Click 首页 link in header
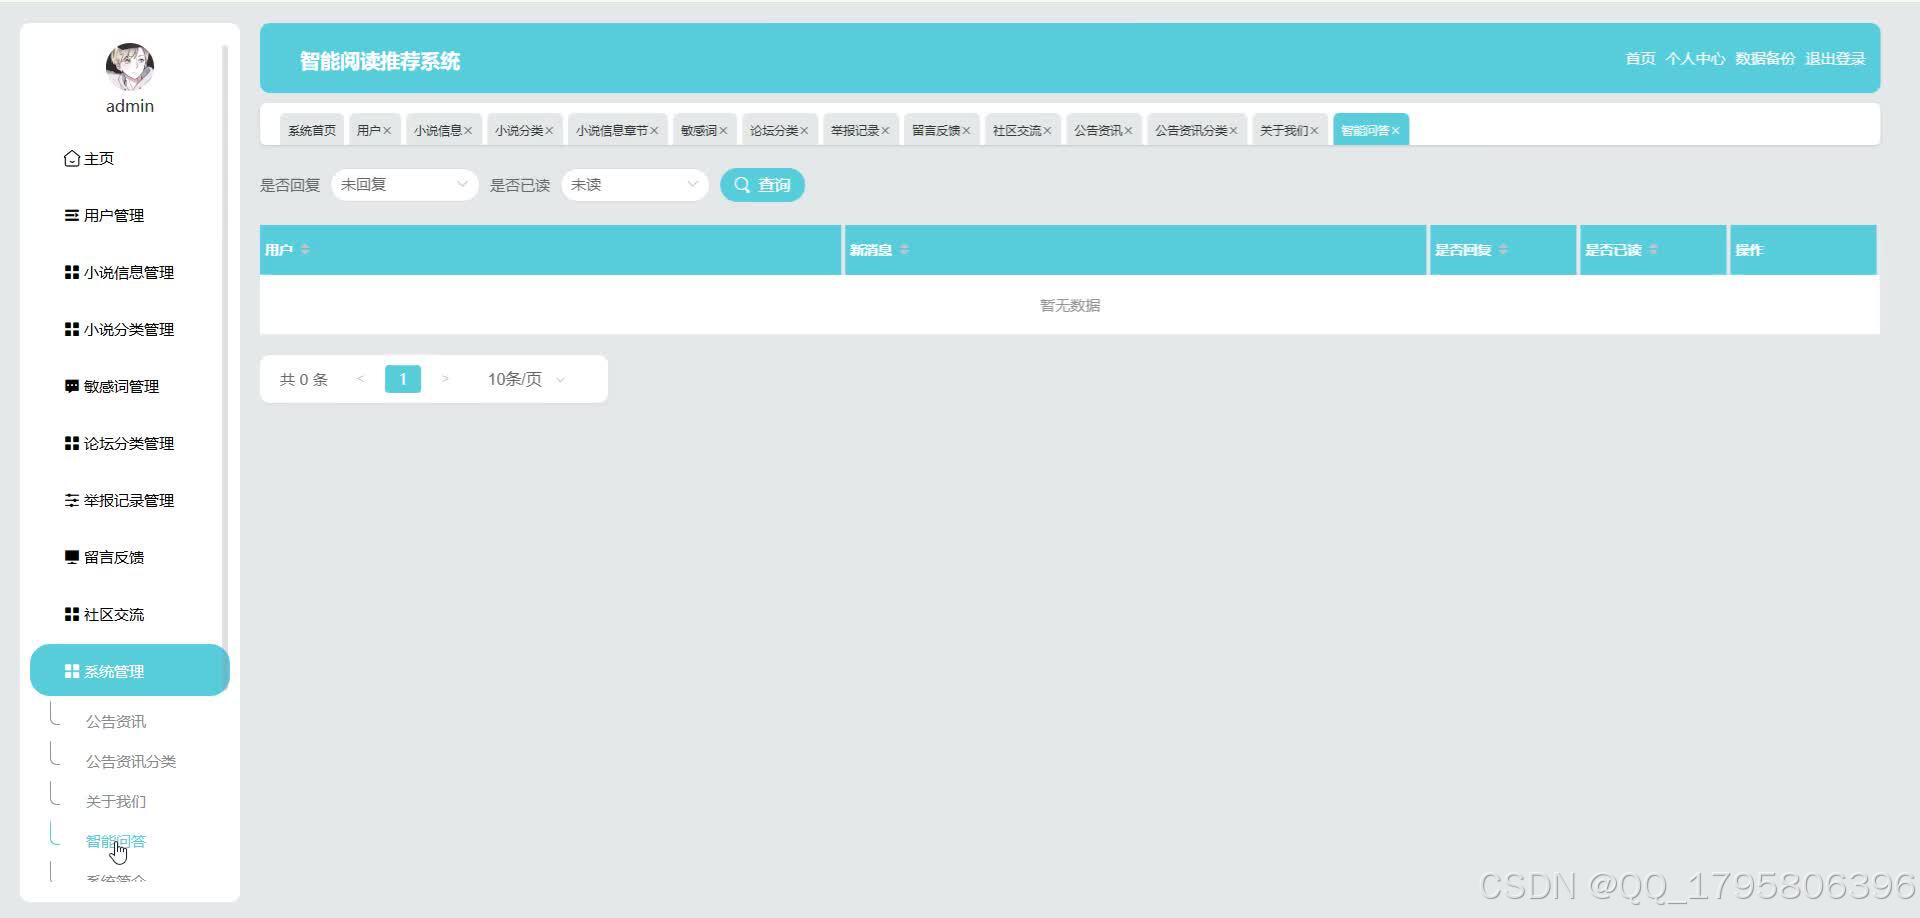 click(x=1640, y=59)
